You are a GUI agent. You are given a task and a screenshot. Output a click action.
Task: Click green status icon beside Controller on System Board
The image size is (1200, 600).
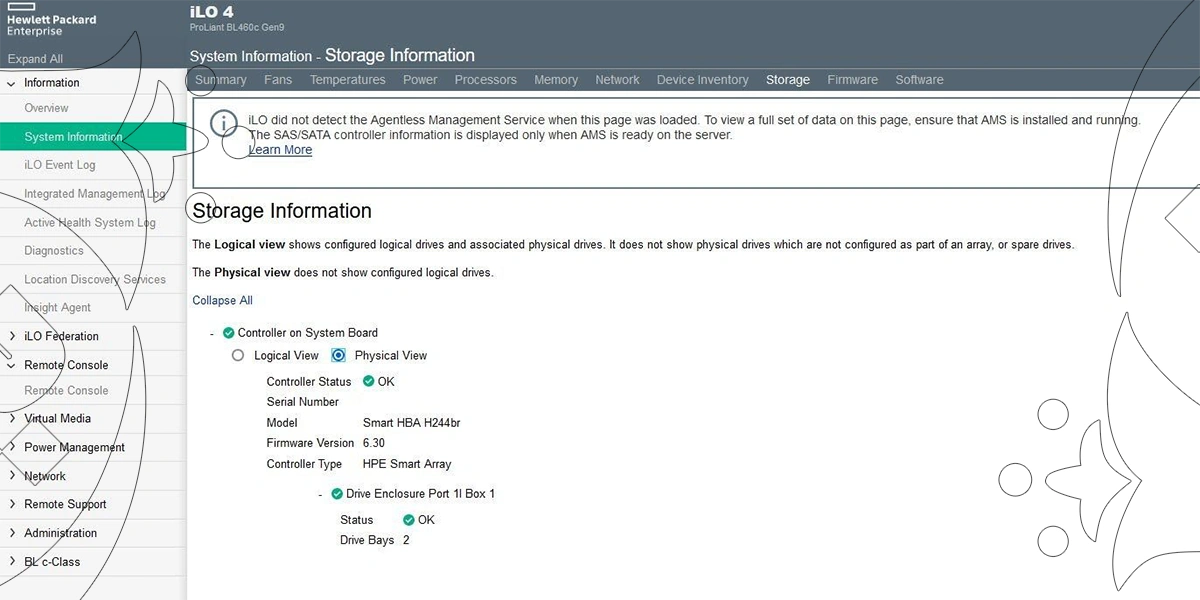click(x=228, y=333)
